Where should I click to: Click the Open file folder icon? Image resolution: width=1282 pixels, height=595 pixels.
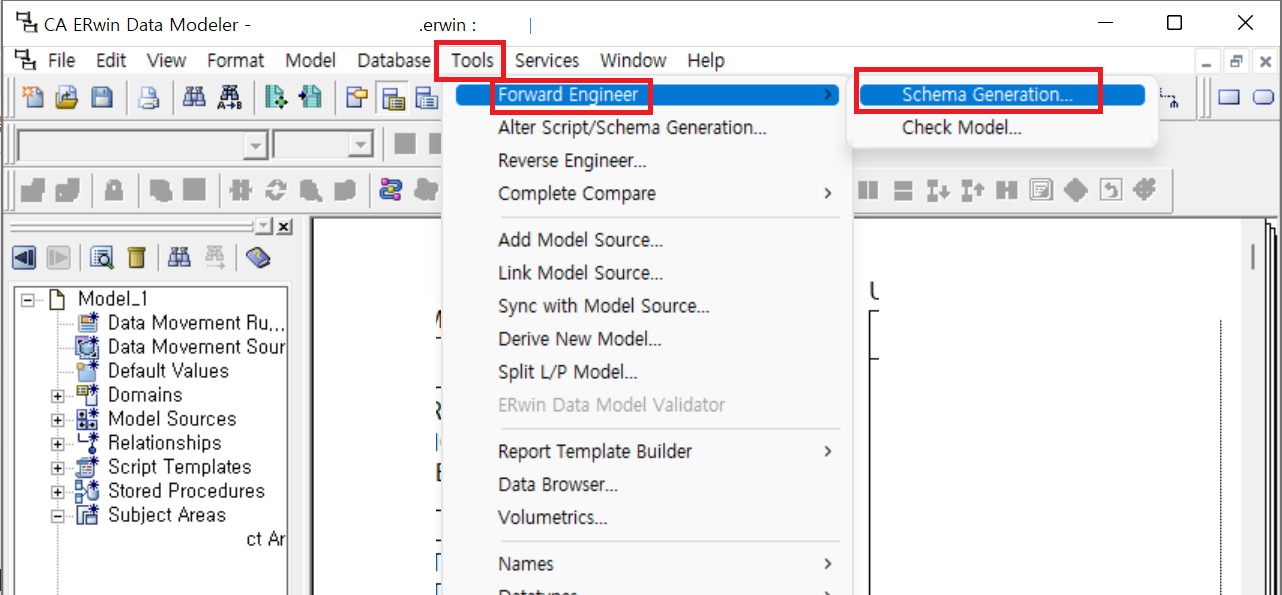[67, 97]
